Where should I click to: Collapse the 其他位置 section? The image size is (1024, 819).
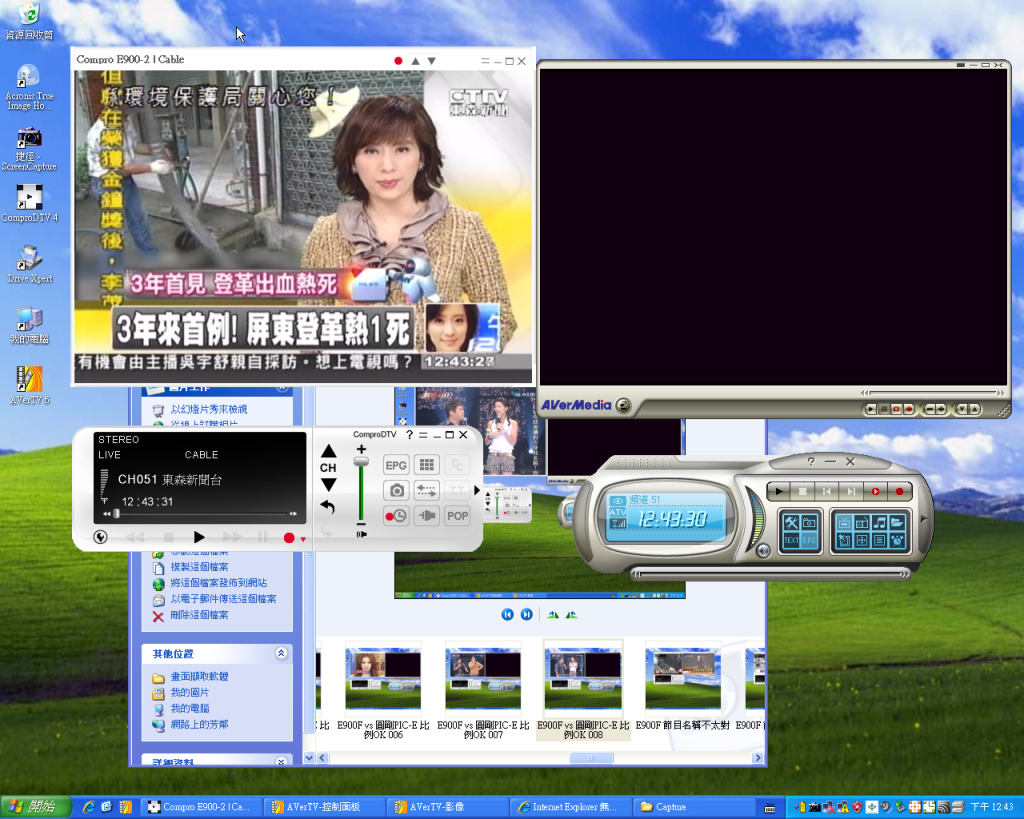(281, 653)
